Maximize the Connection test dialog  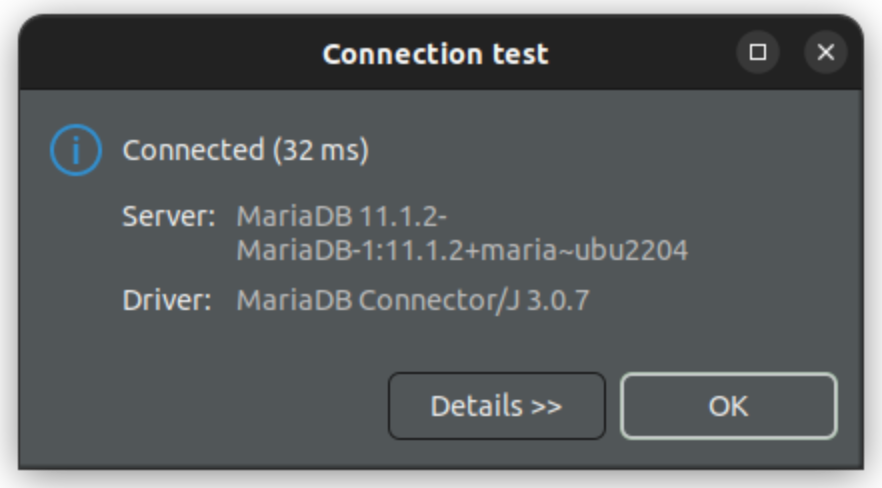pyautogui.click(x=758, y=53)
